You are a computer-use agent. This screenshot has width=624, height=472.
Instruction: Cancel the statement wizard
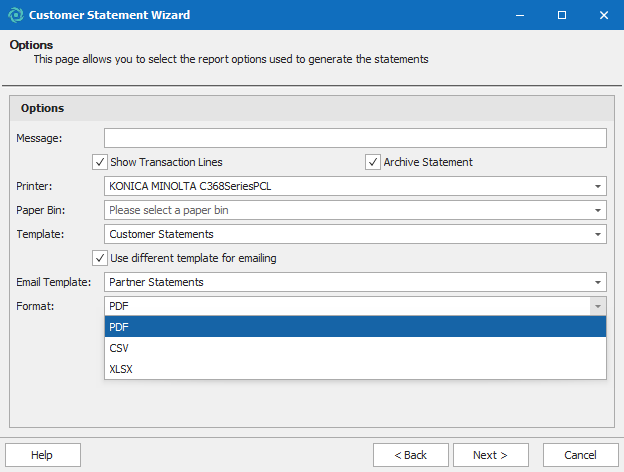point(579,455)
